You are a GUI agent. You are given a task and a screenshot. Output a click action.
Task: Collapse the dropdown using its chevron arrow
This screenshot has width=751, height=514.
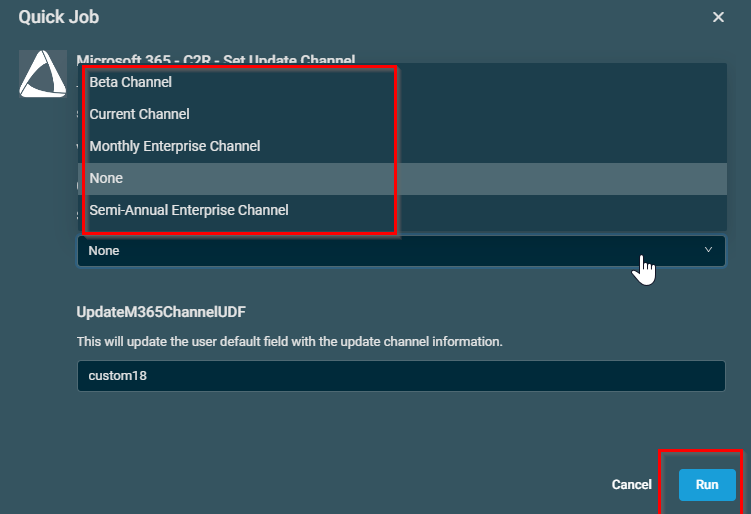coord(708,250)
